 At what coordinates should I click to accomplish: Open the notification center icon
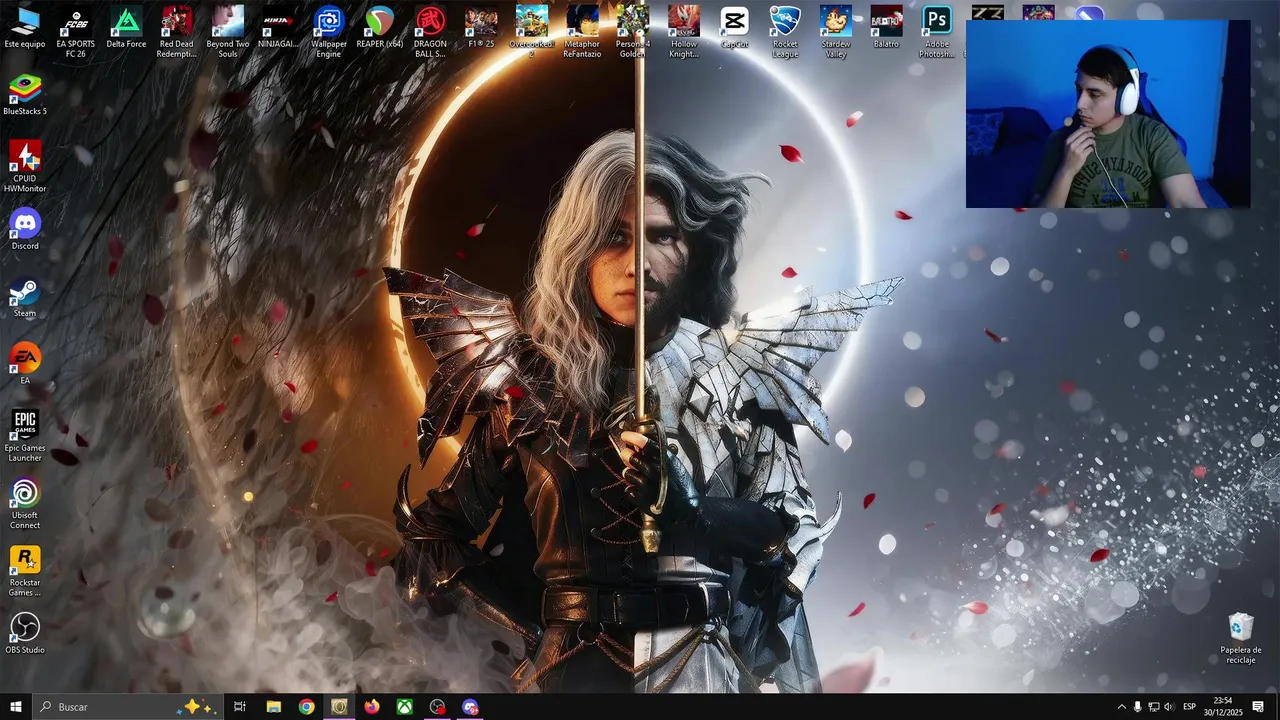pyautogui.click(x=1258, y=707)
